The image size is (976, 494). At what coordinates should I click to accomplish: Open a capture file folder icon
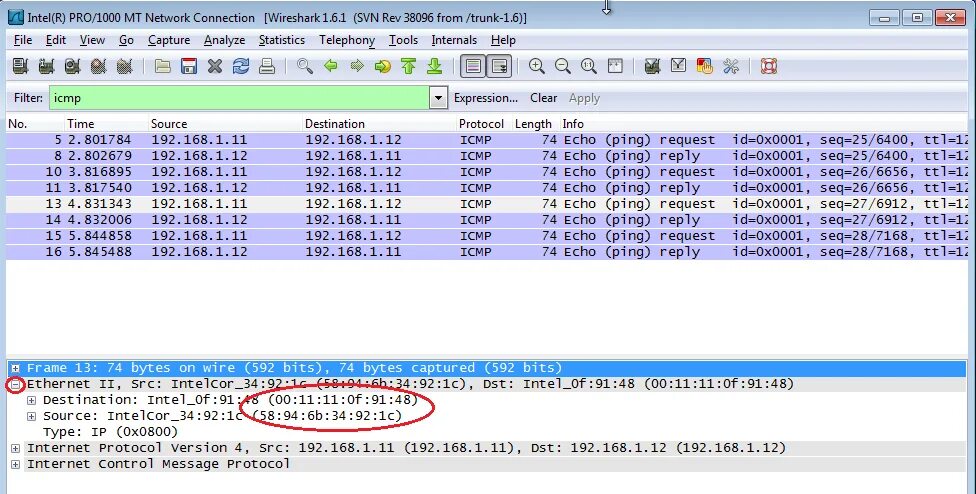163,66
